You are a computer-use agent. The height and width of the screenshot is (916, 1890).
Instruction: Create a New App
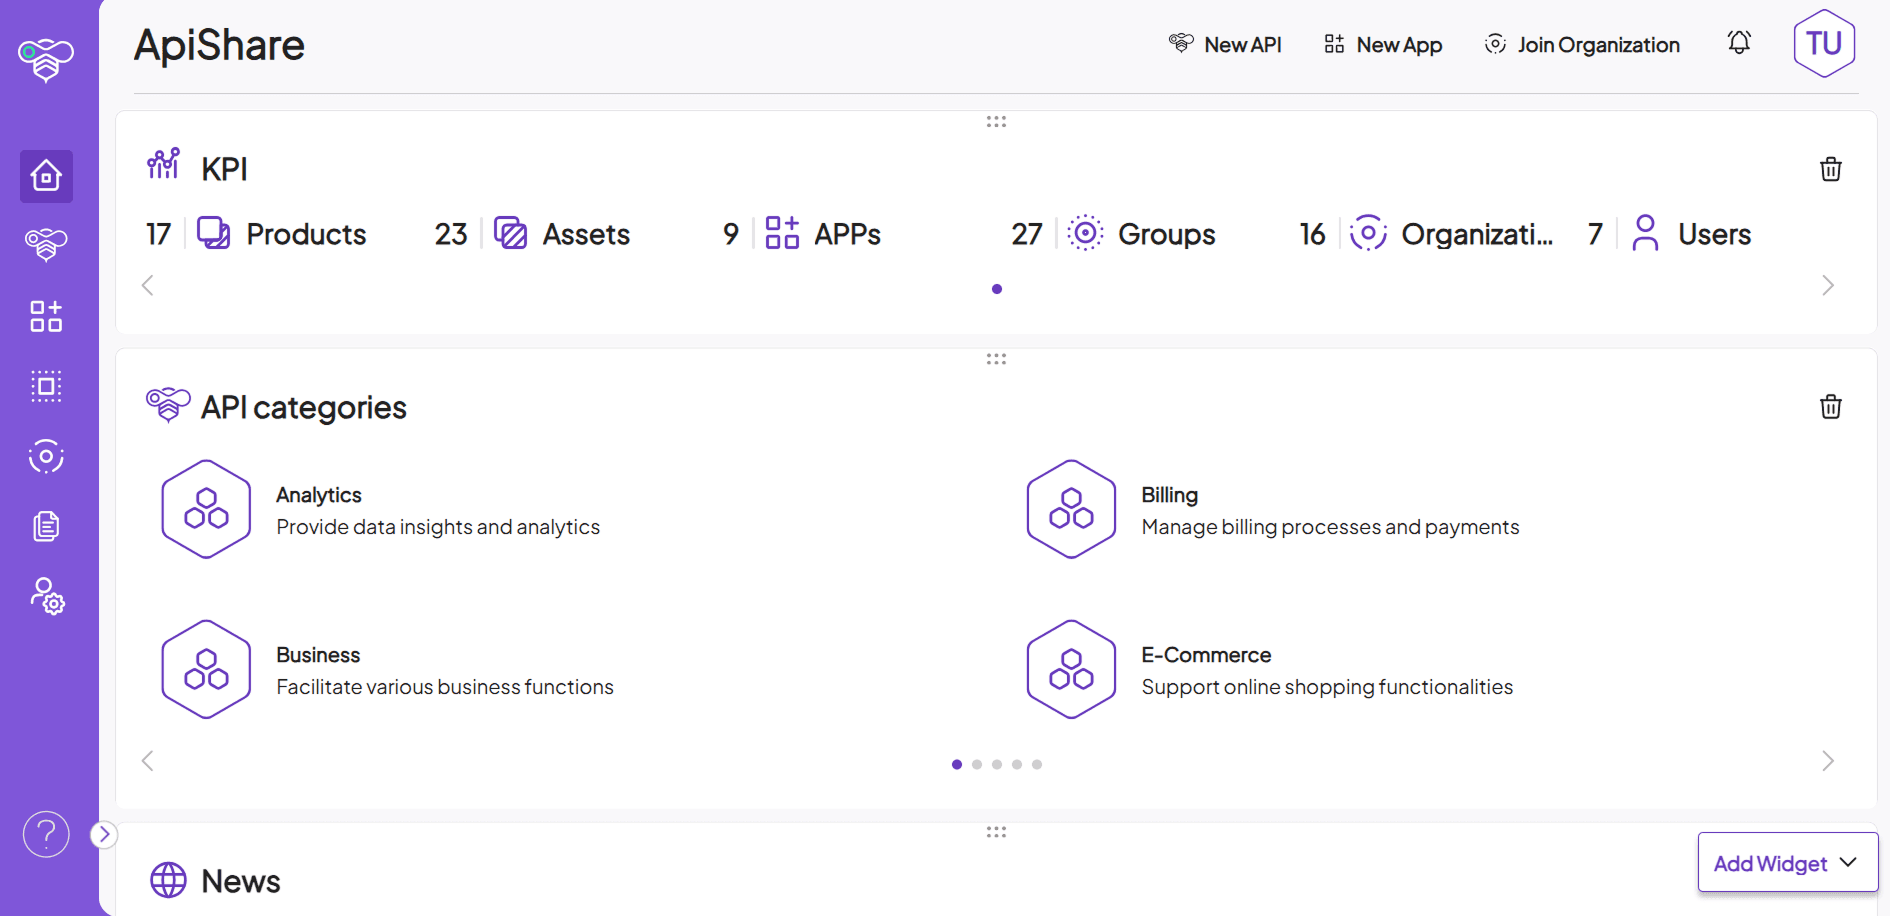click(x=1382, y=44)
